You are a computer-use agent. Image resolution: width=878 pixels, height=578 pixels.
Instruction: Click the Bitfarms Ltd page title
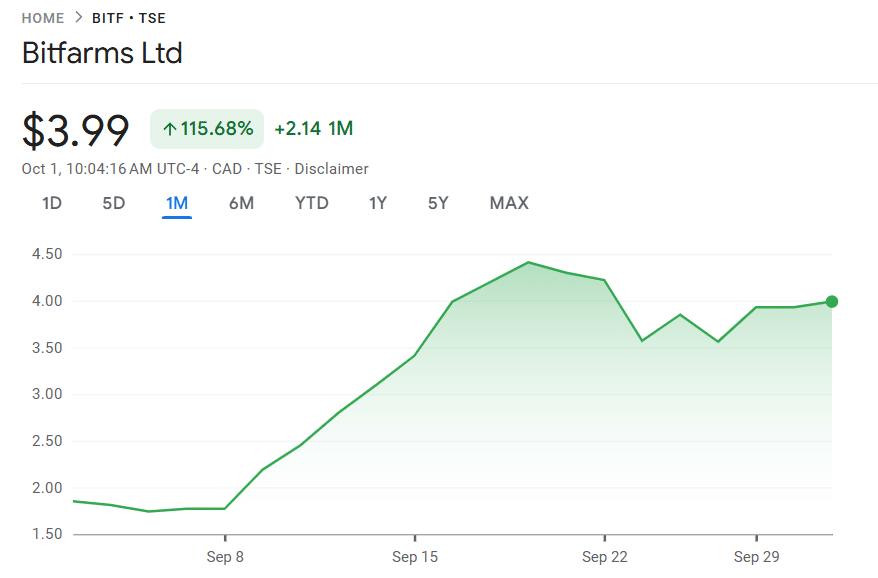tap(102, 53)
